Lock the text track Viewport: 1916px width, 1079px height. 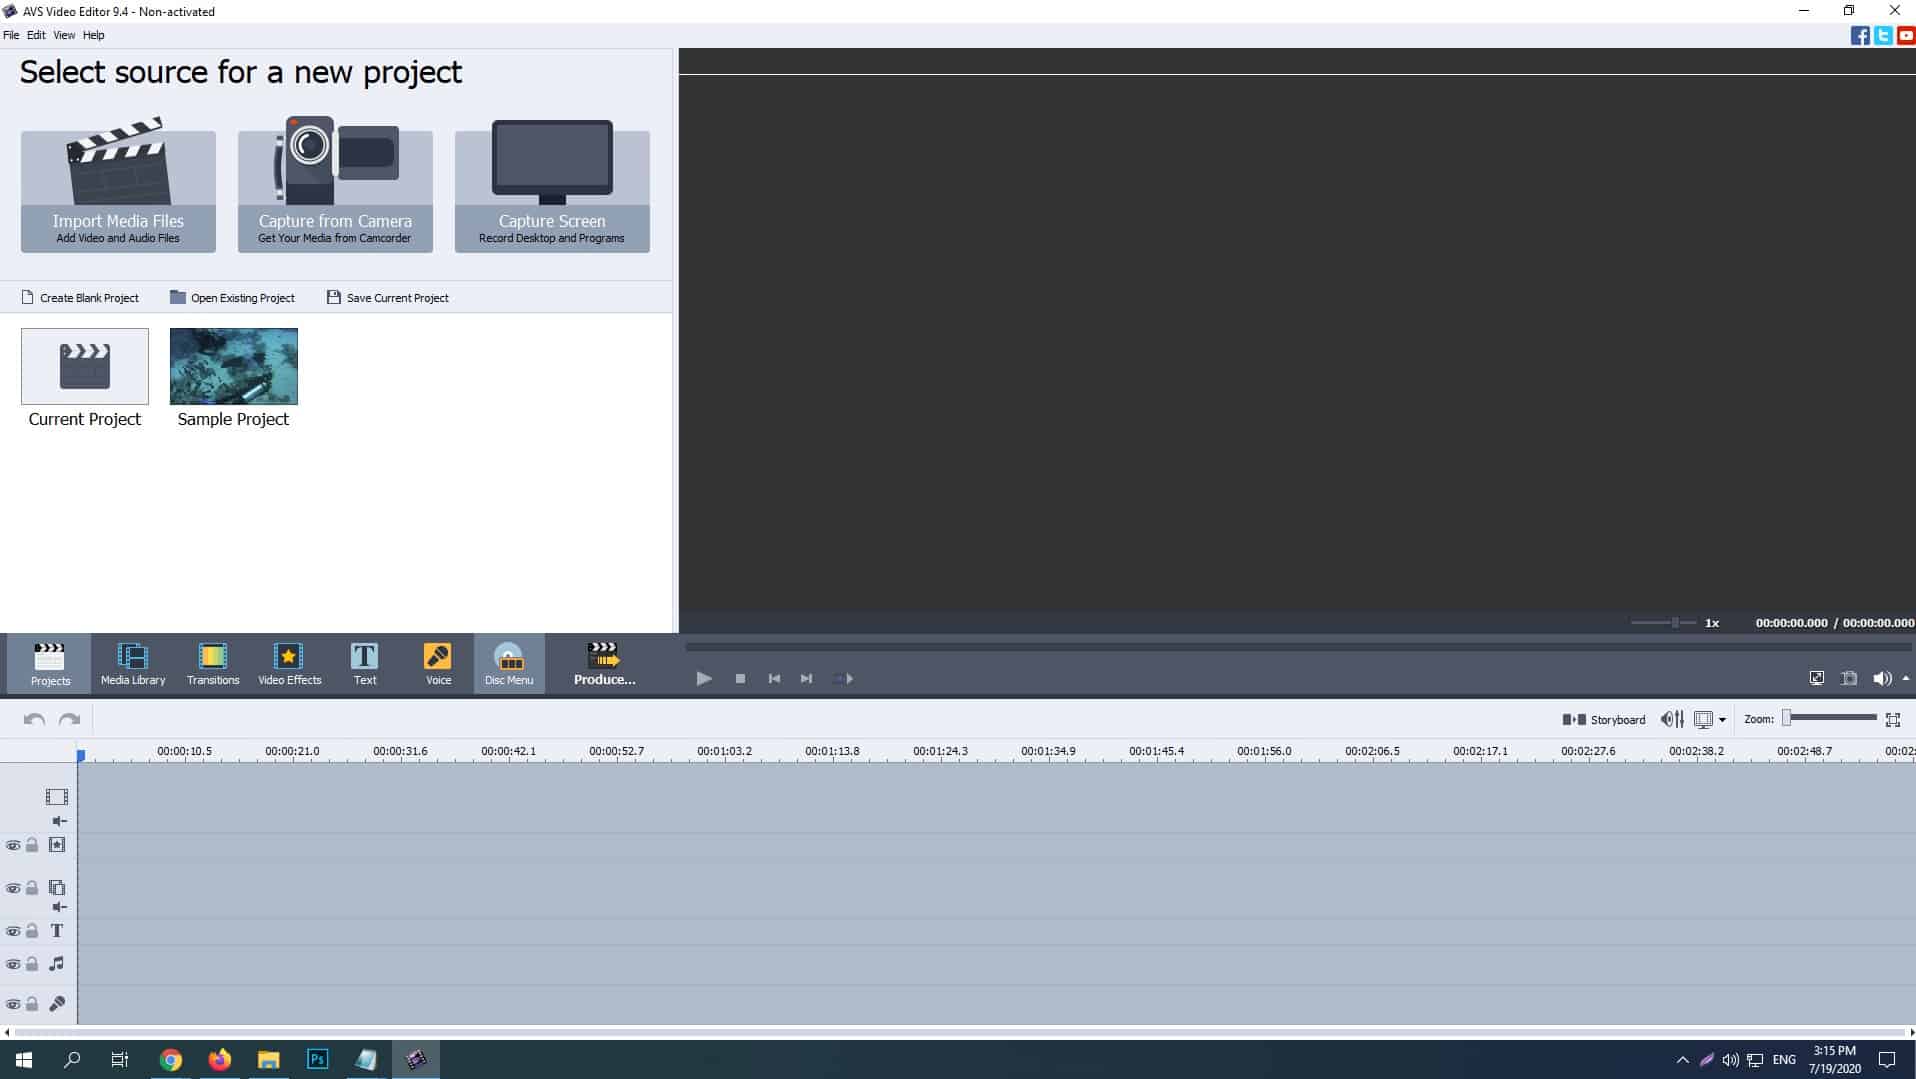(32, 931)
